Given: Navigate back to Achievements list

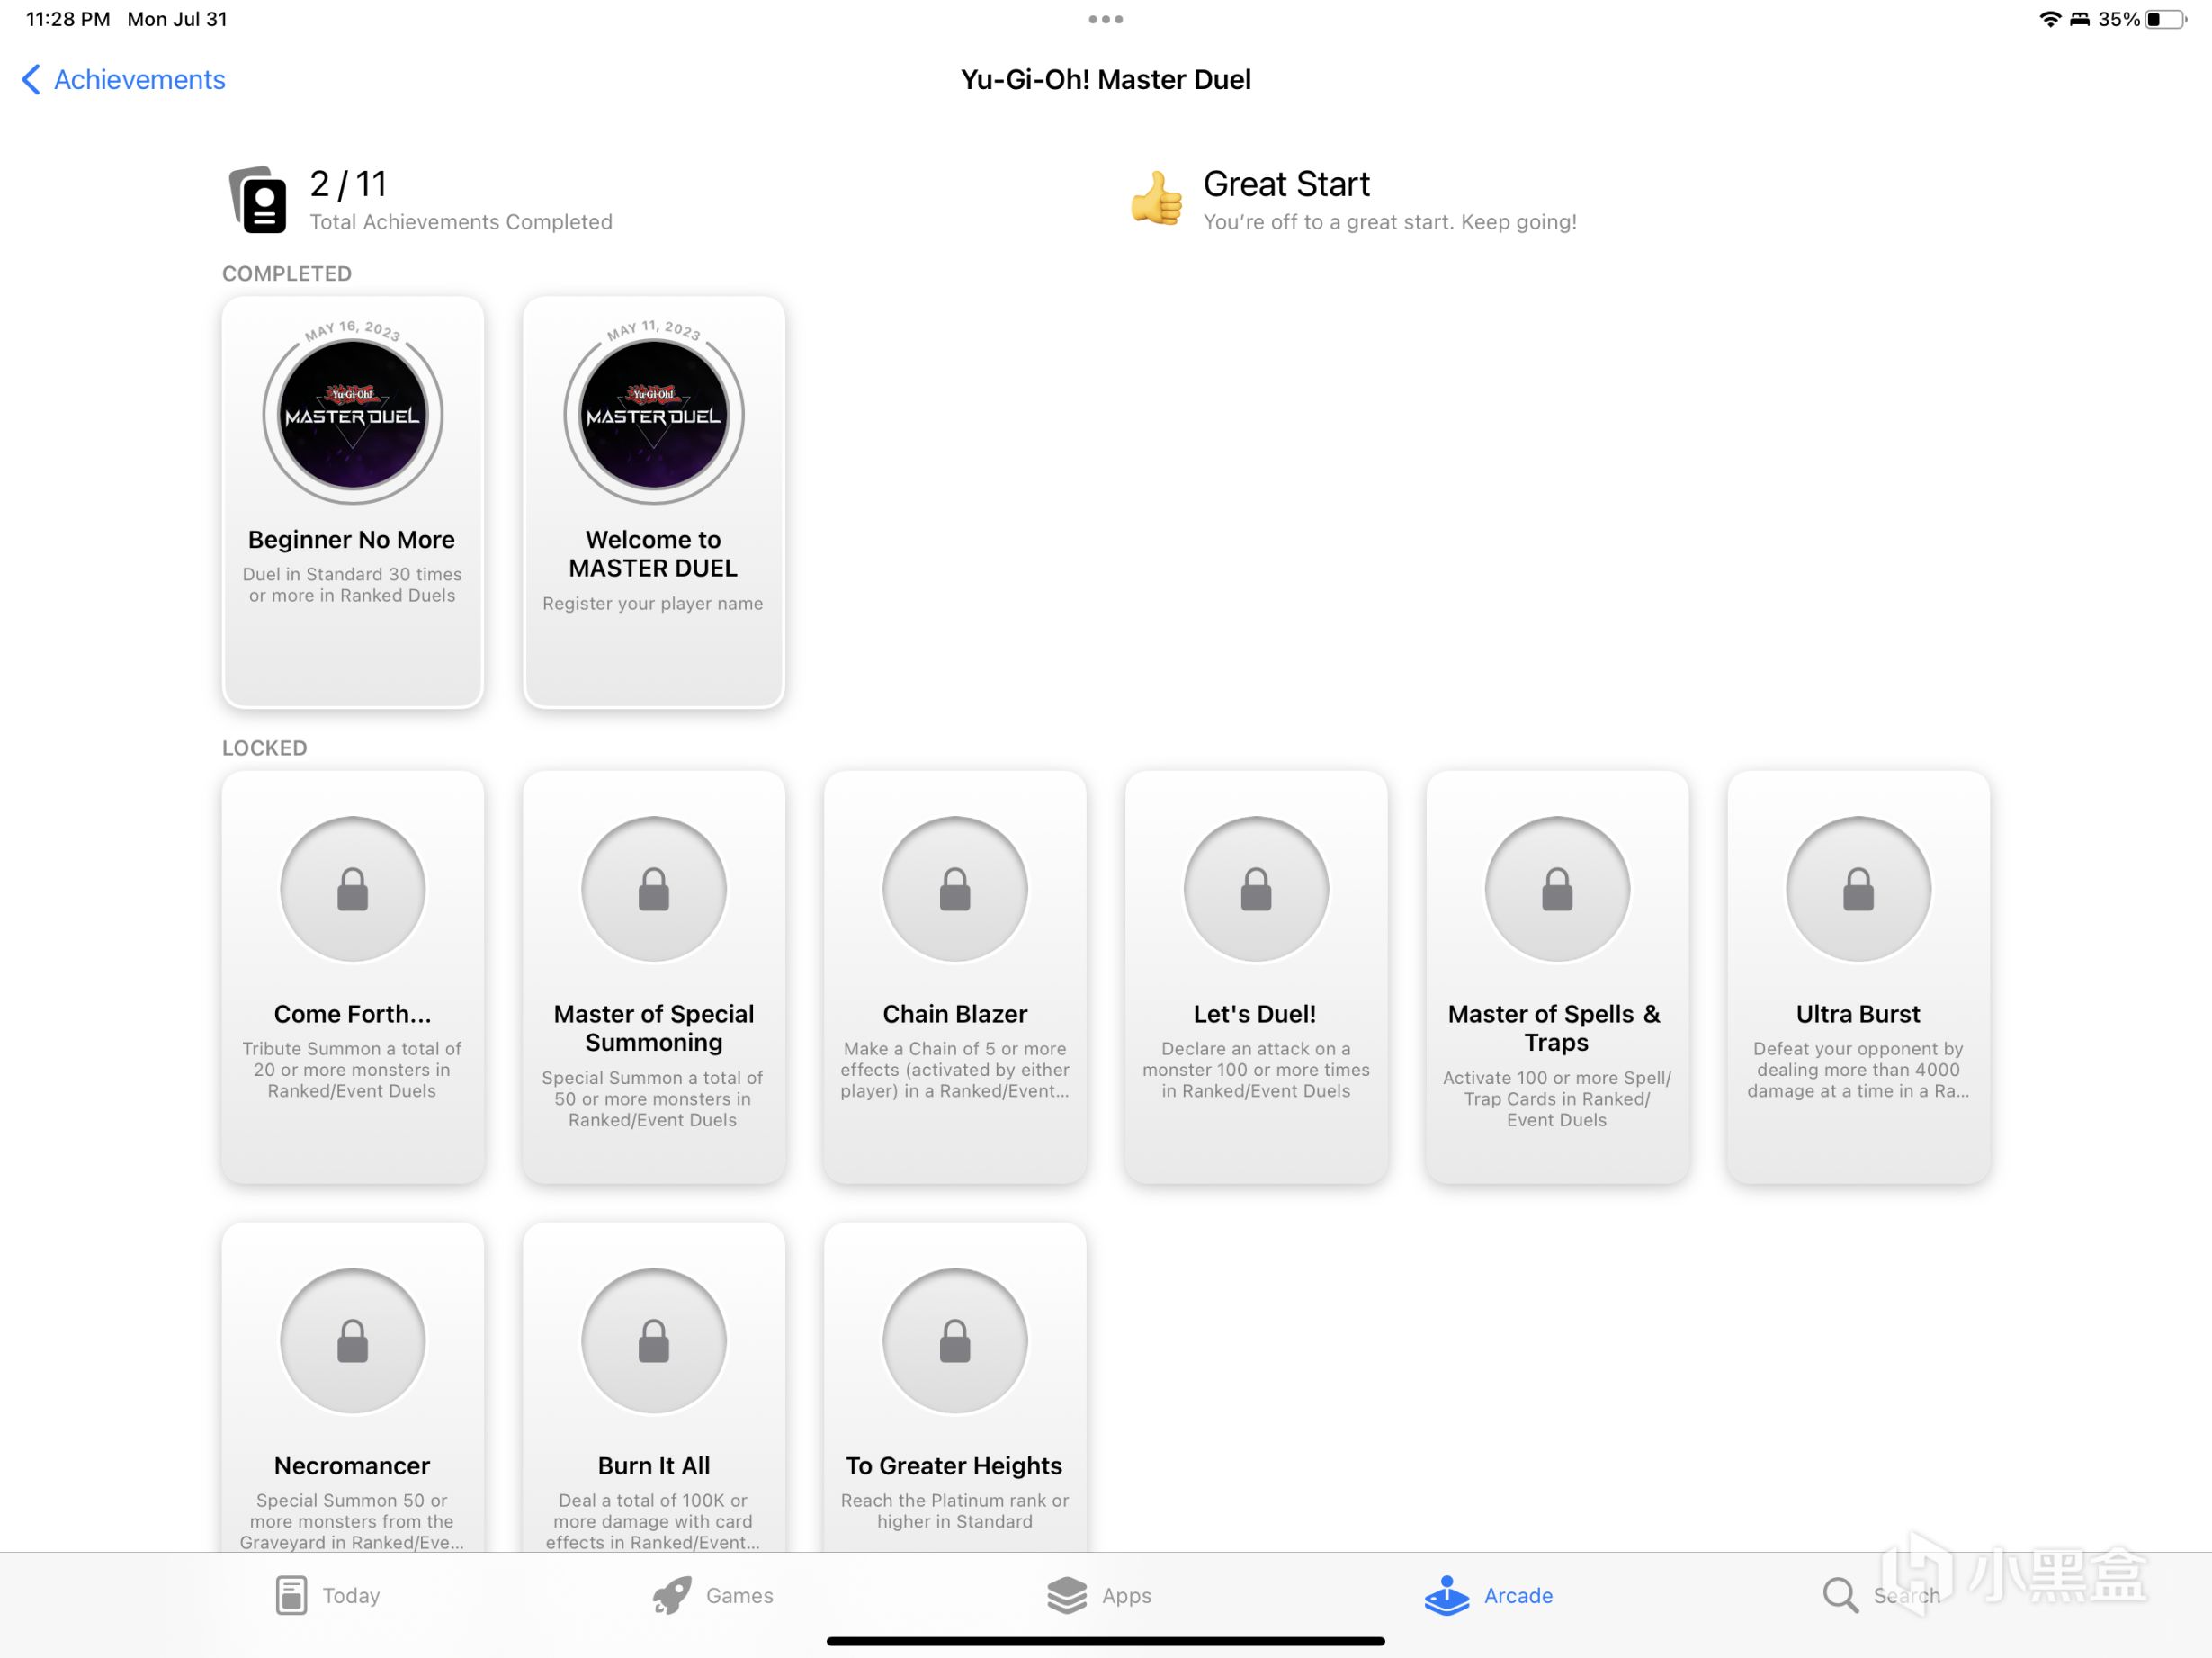Looking at the screenshot, I should [x=122, y=80].
